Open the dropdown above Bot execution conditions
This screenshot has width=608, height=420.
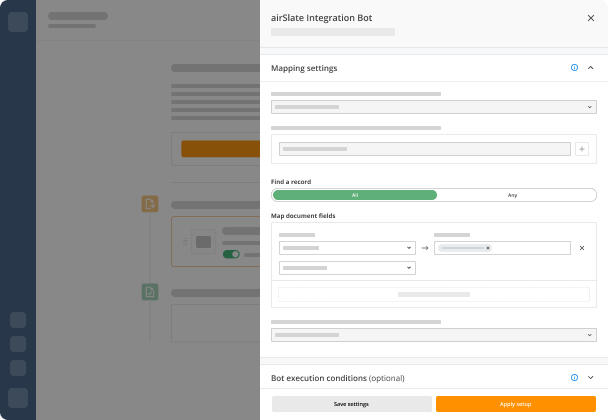(x=434, y=335)
